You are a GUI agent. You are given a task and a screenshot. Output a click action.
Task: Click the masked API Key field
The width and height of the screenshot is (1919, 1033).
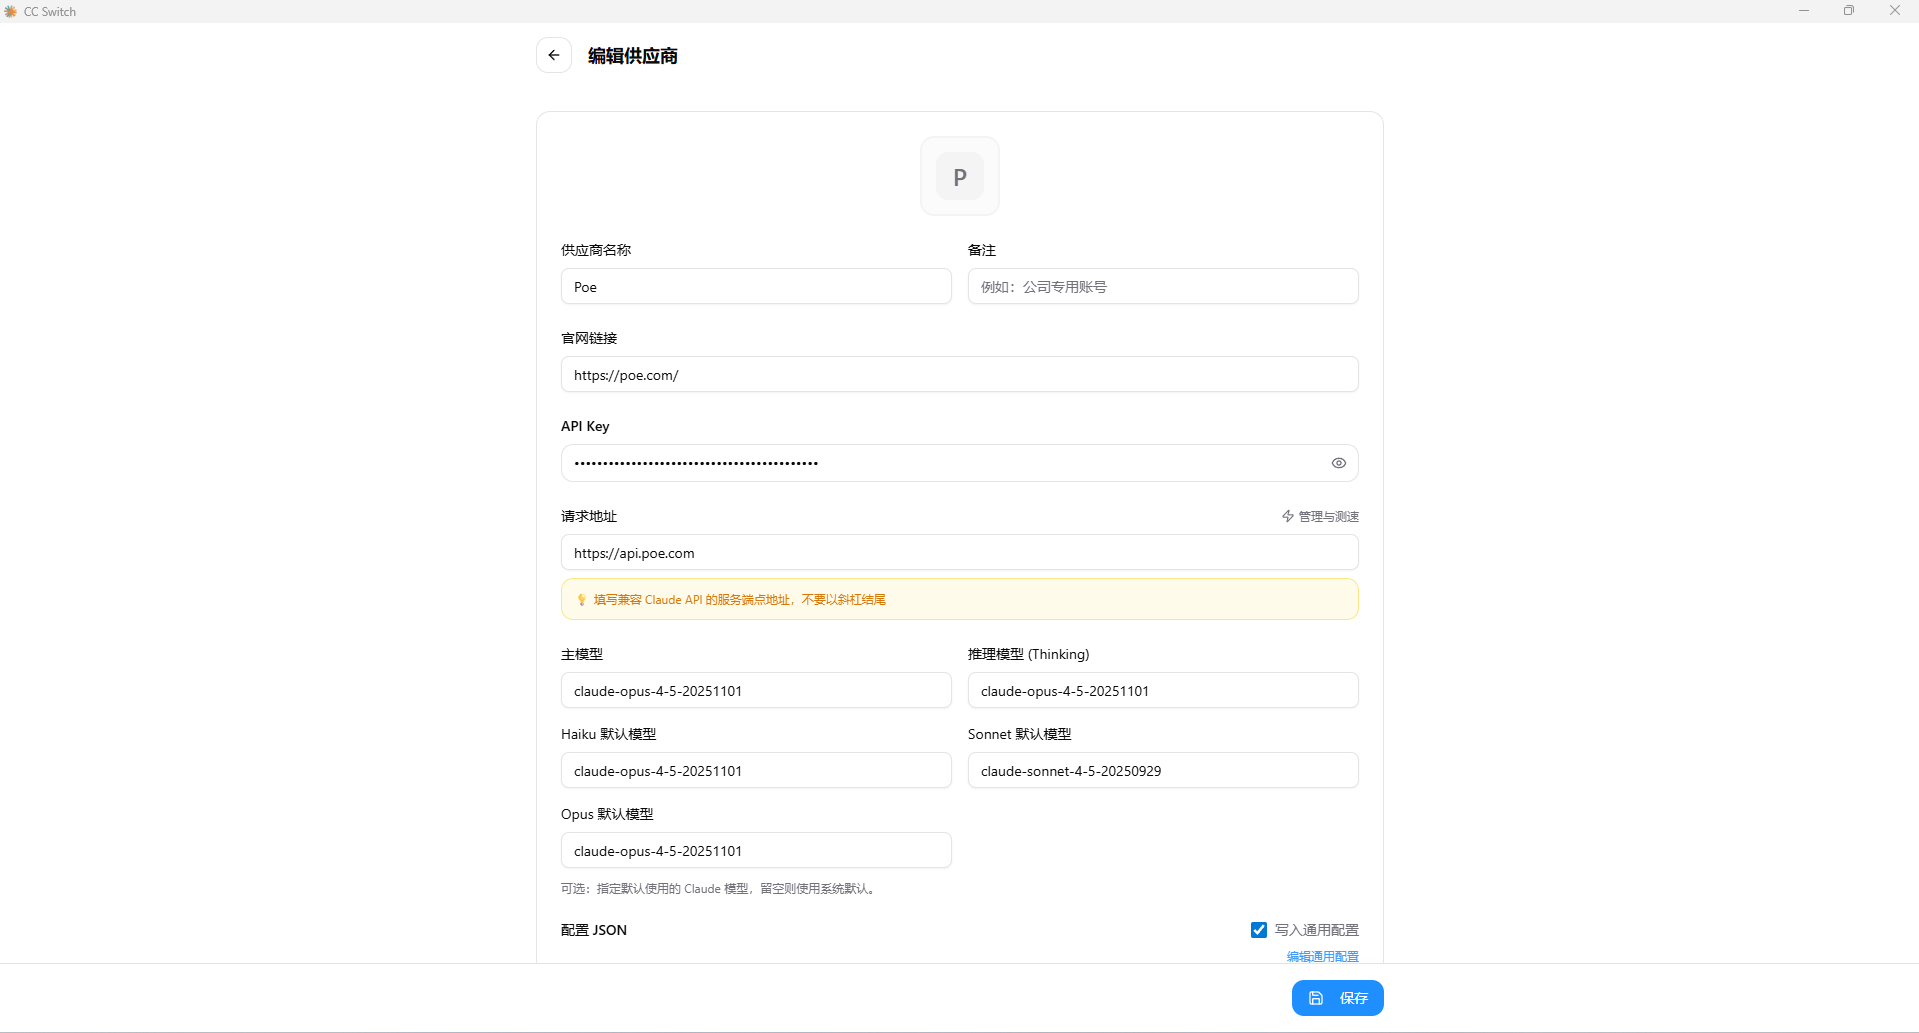pyautogui.click(x=940, y=462)
